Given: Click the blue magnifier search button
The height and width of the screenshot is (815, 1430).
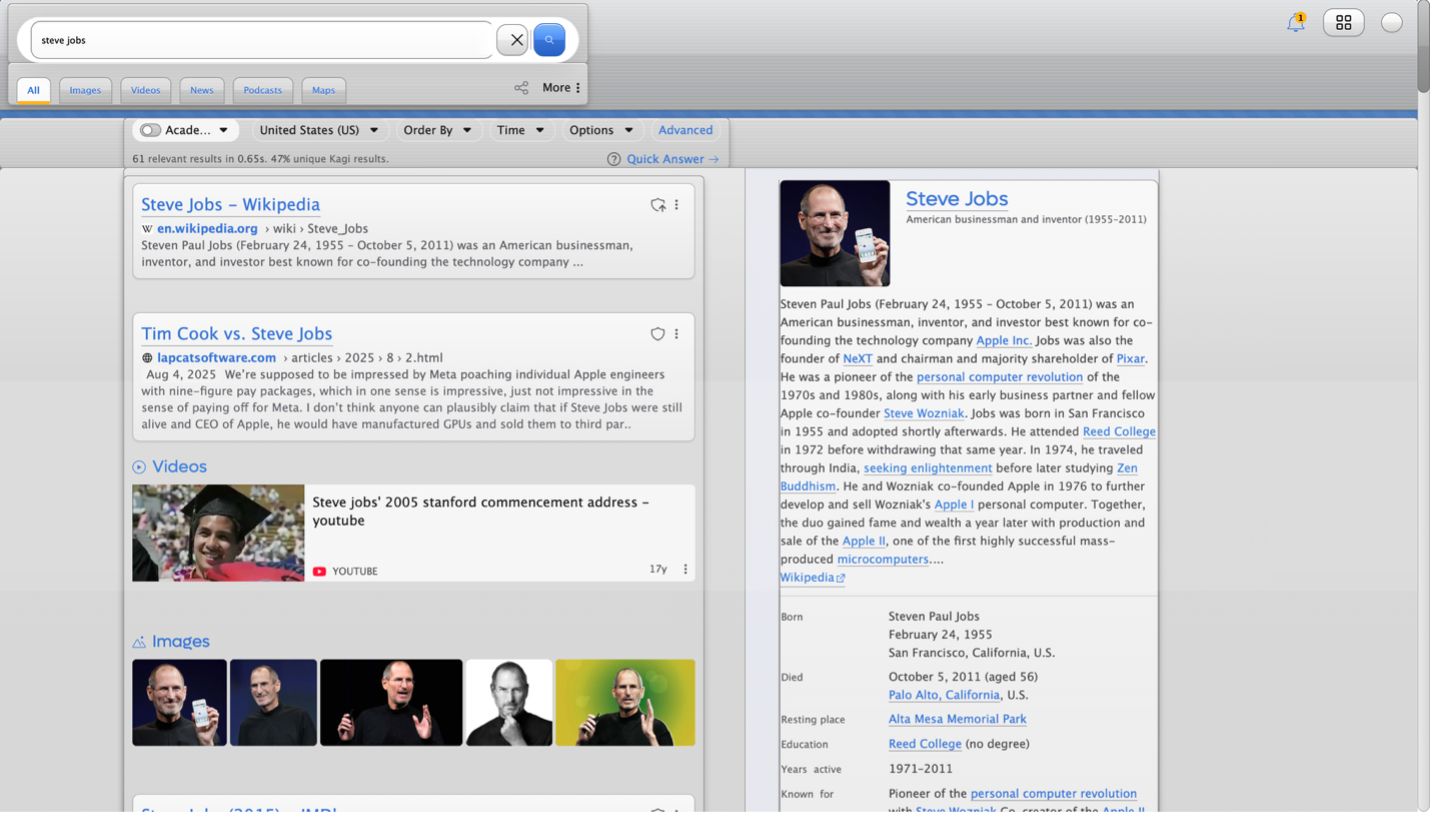Looking at the screenshot, I should coord(549,40).
